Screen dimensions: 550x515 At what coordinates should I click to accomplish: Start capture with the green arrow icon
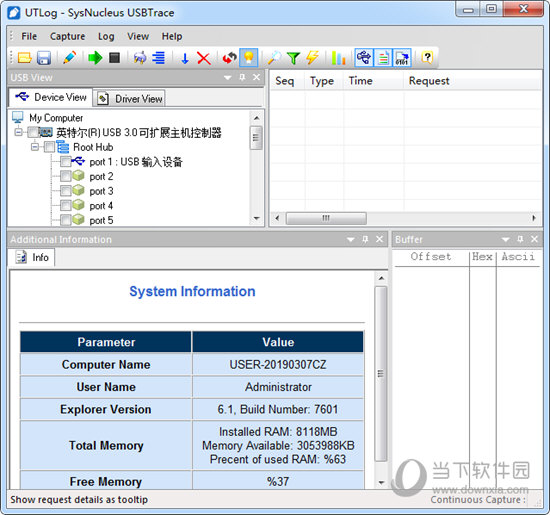(x=95, y=58)
